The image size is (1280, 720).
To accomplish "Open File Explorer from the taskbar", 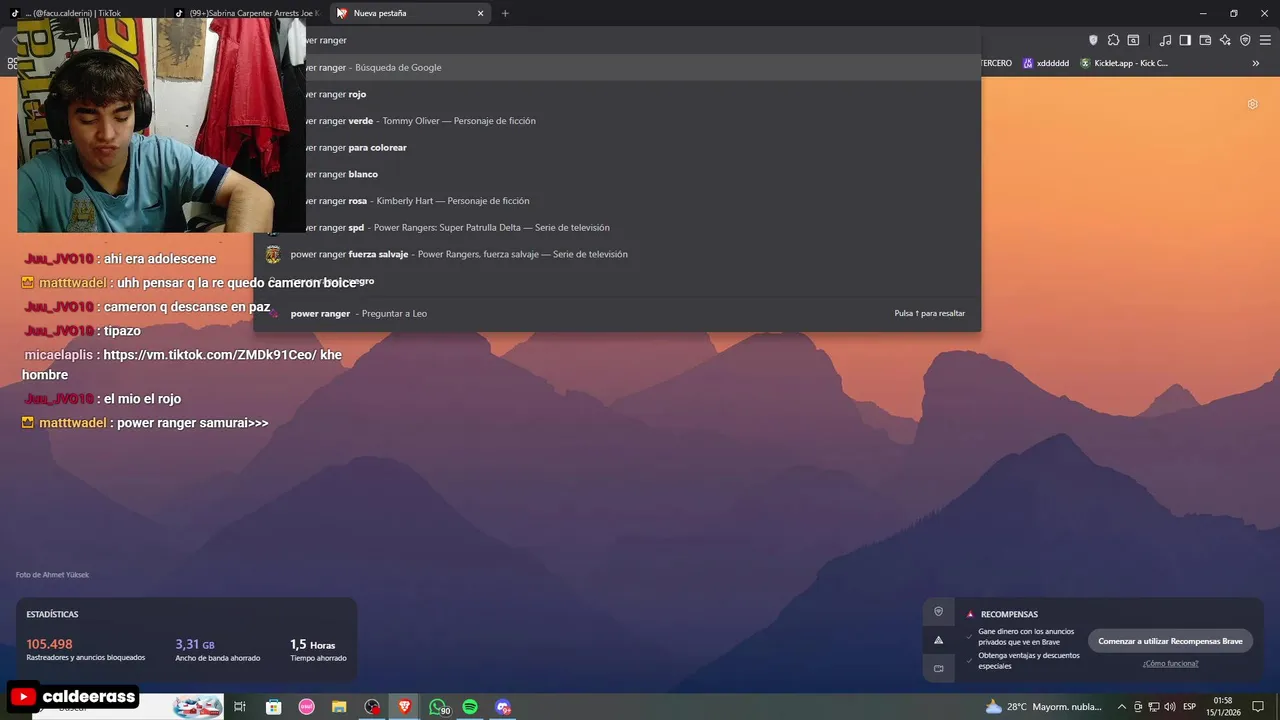I will (339, 707).
